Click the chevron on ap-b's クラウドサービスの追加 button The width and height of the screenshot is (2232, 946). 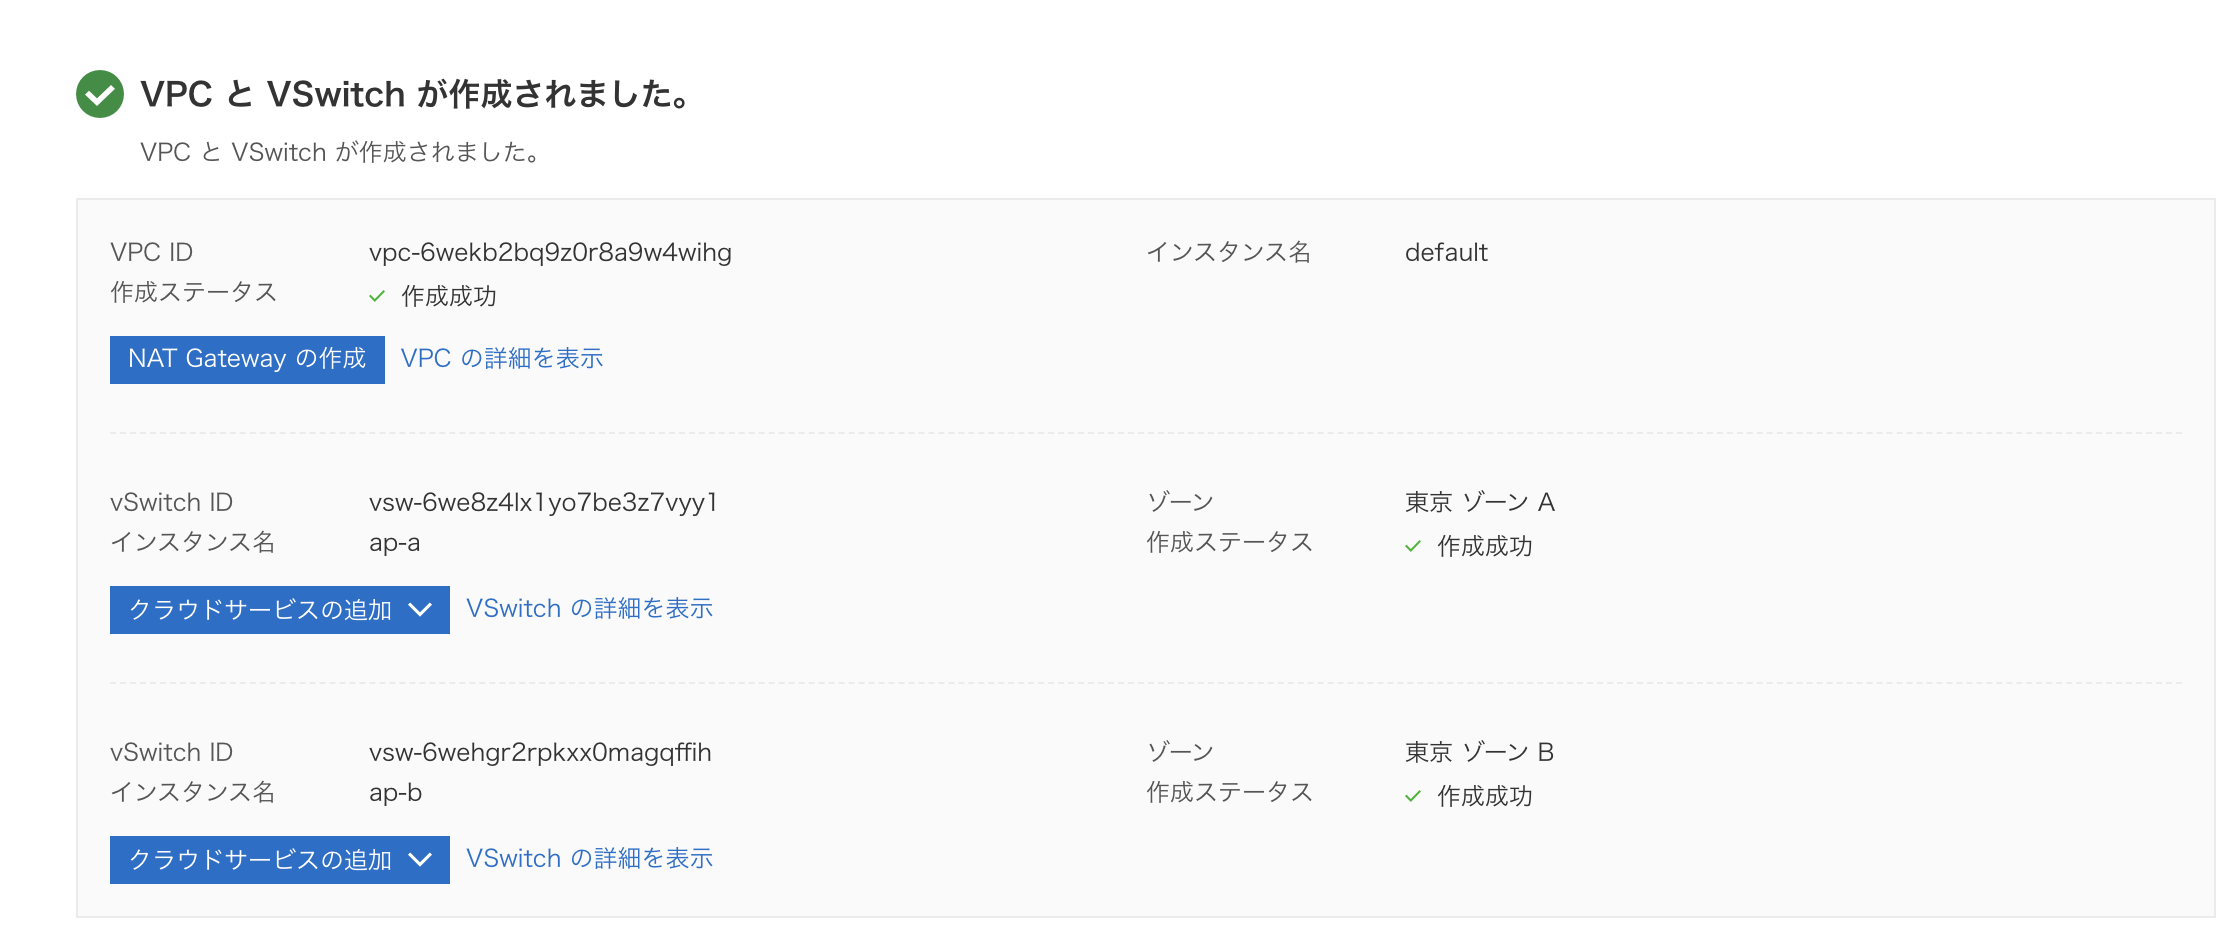pyautogui.click(x=421, y=859)
